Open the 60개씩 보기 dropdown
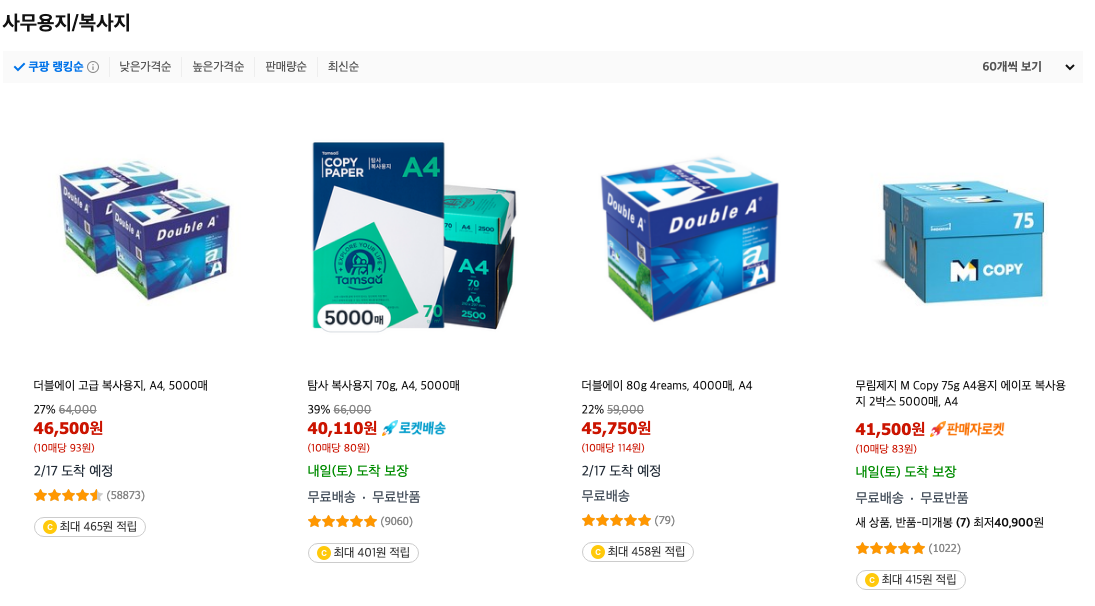The width and height of the screenshot is (1095, 606). click(1028, 67)
